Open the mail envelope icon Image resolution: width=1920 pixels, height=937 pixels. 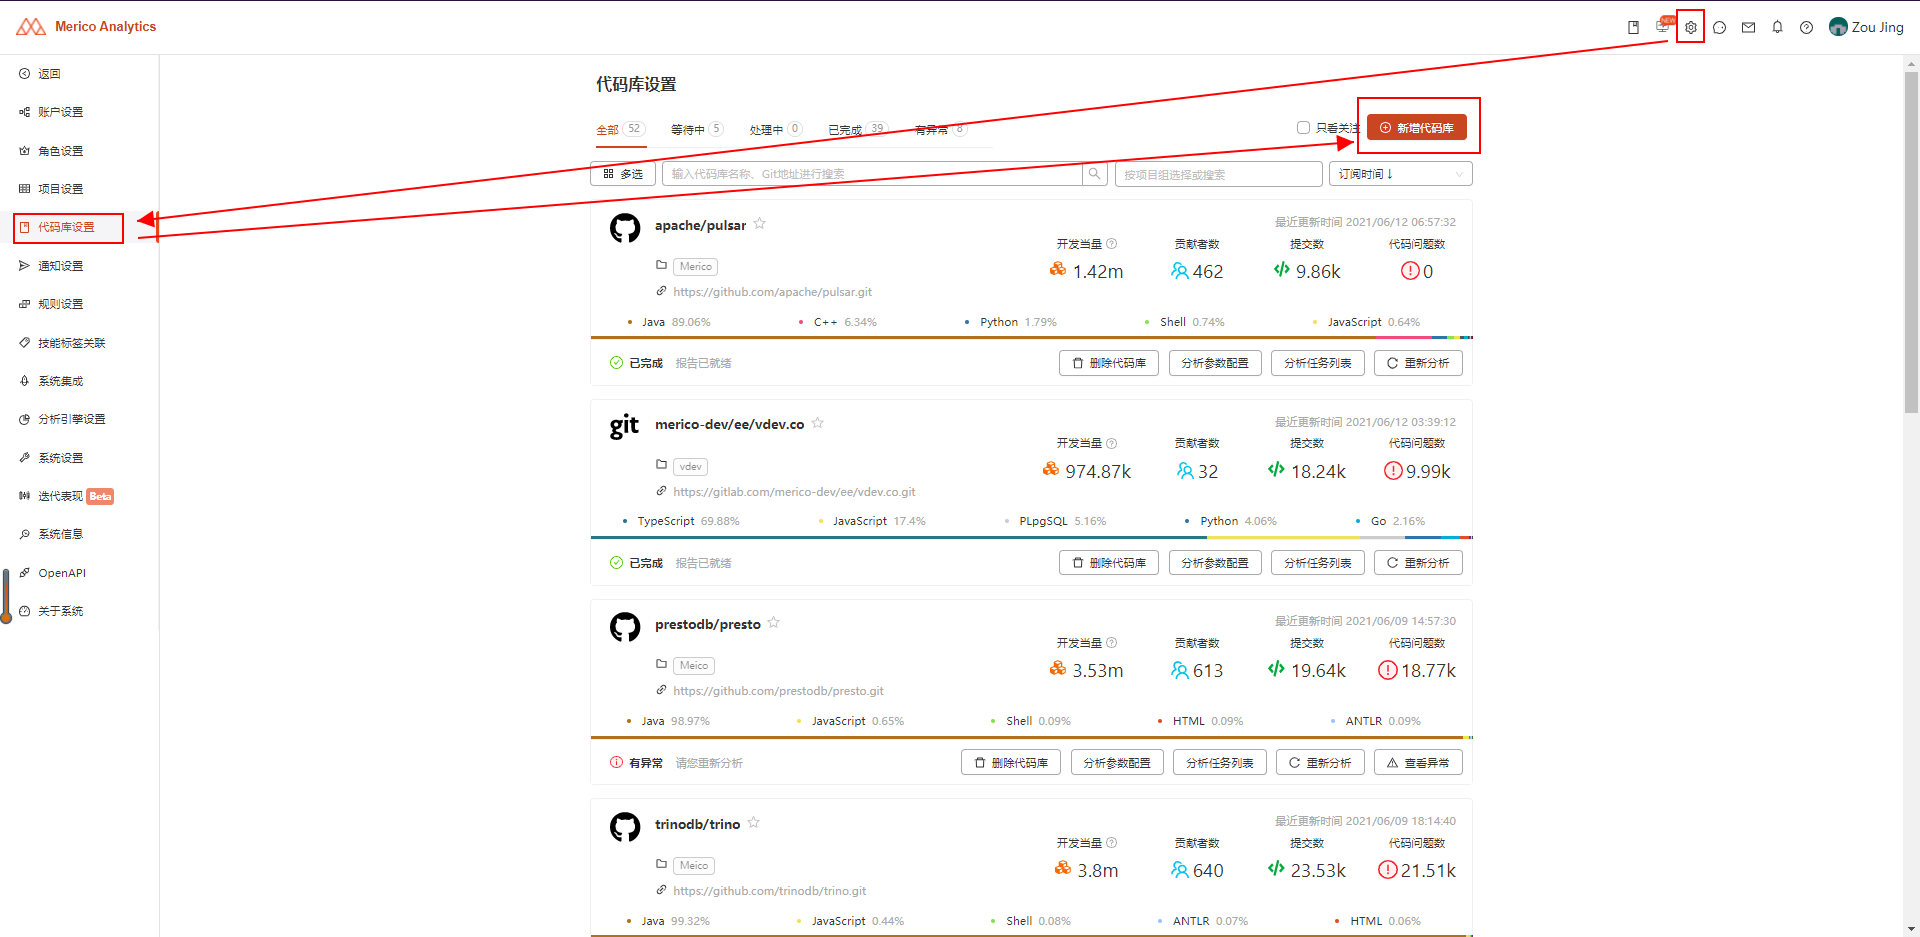click(1748, 27)
